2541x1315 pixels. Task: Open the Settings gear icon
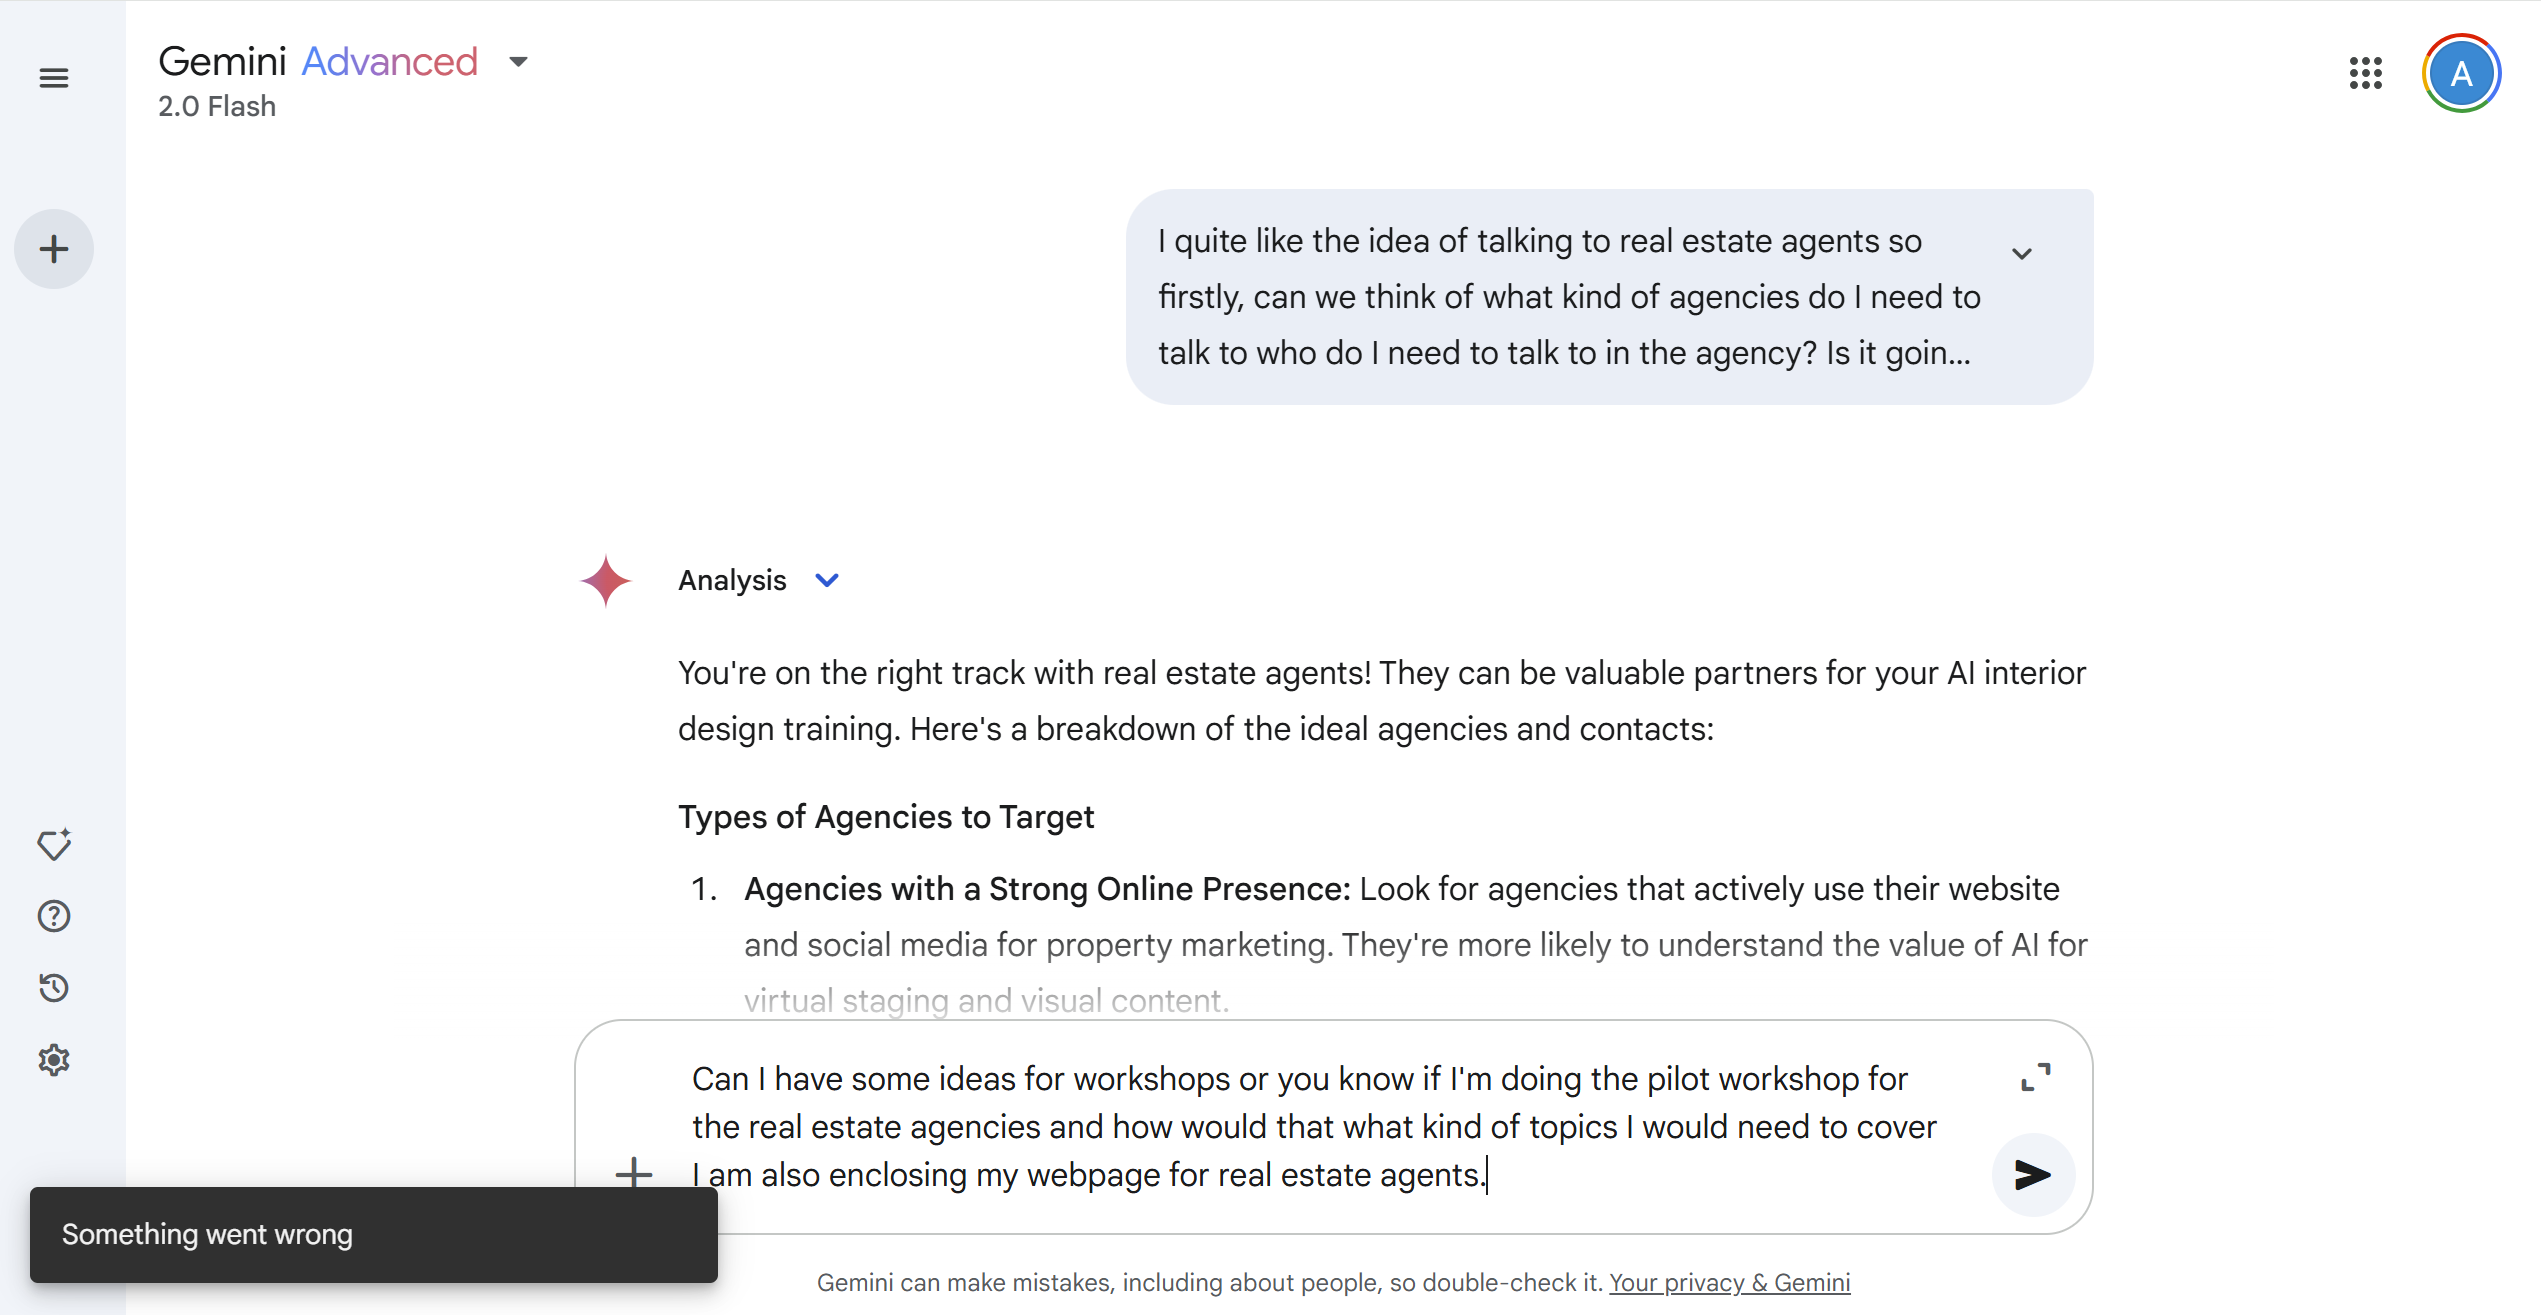[54, 1060]
